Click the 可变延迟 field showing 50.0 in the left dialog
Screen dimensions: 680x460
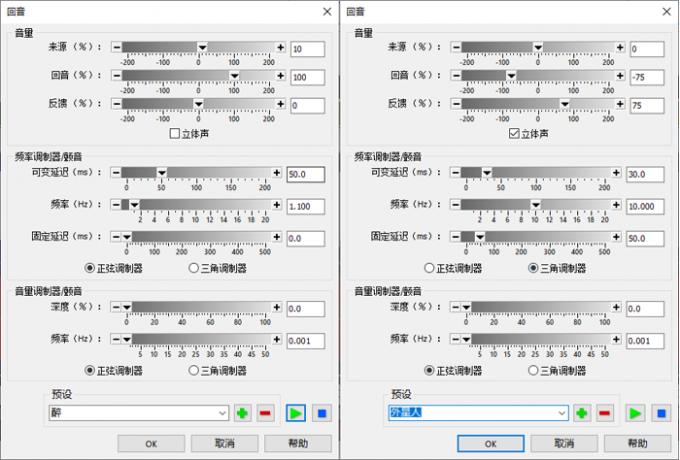pyautogui.click(x=306, y=174)
